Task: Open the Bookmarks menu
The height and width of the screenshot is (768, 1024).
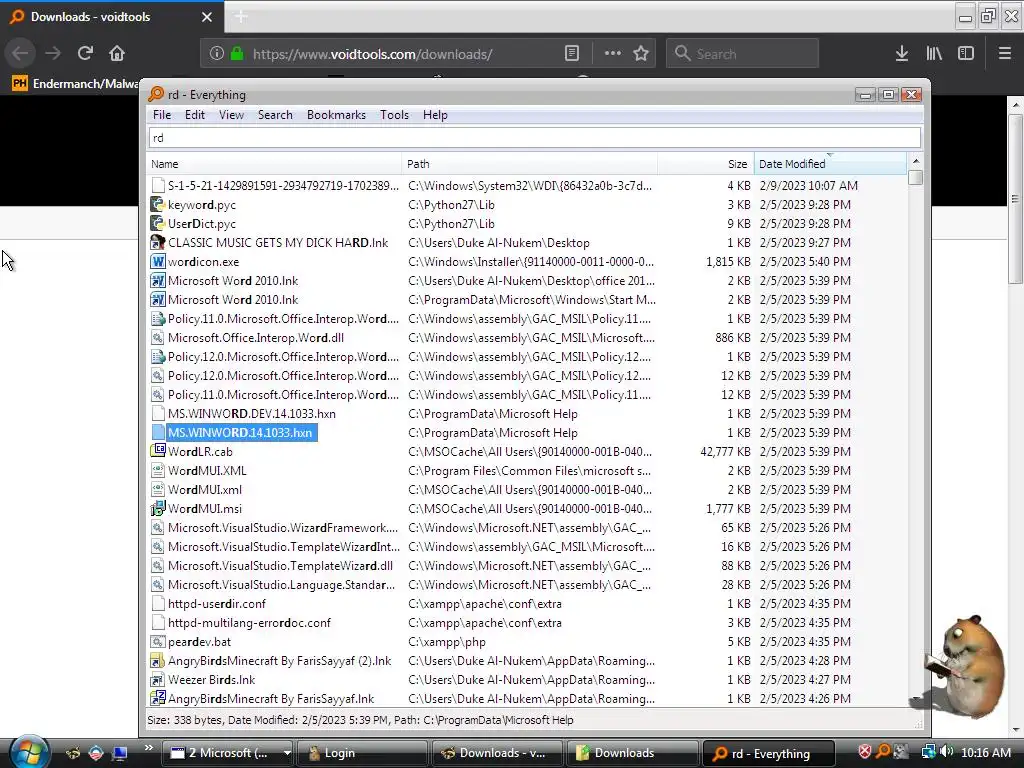Action: 336,115
